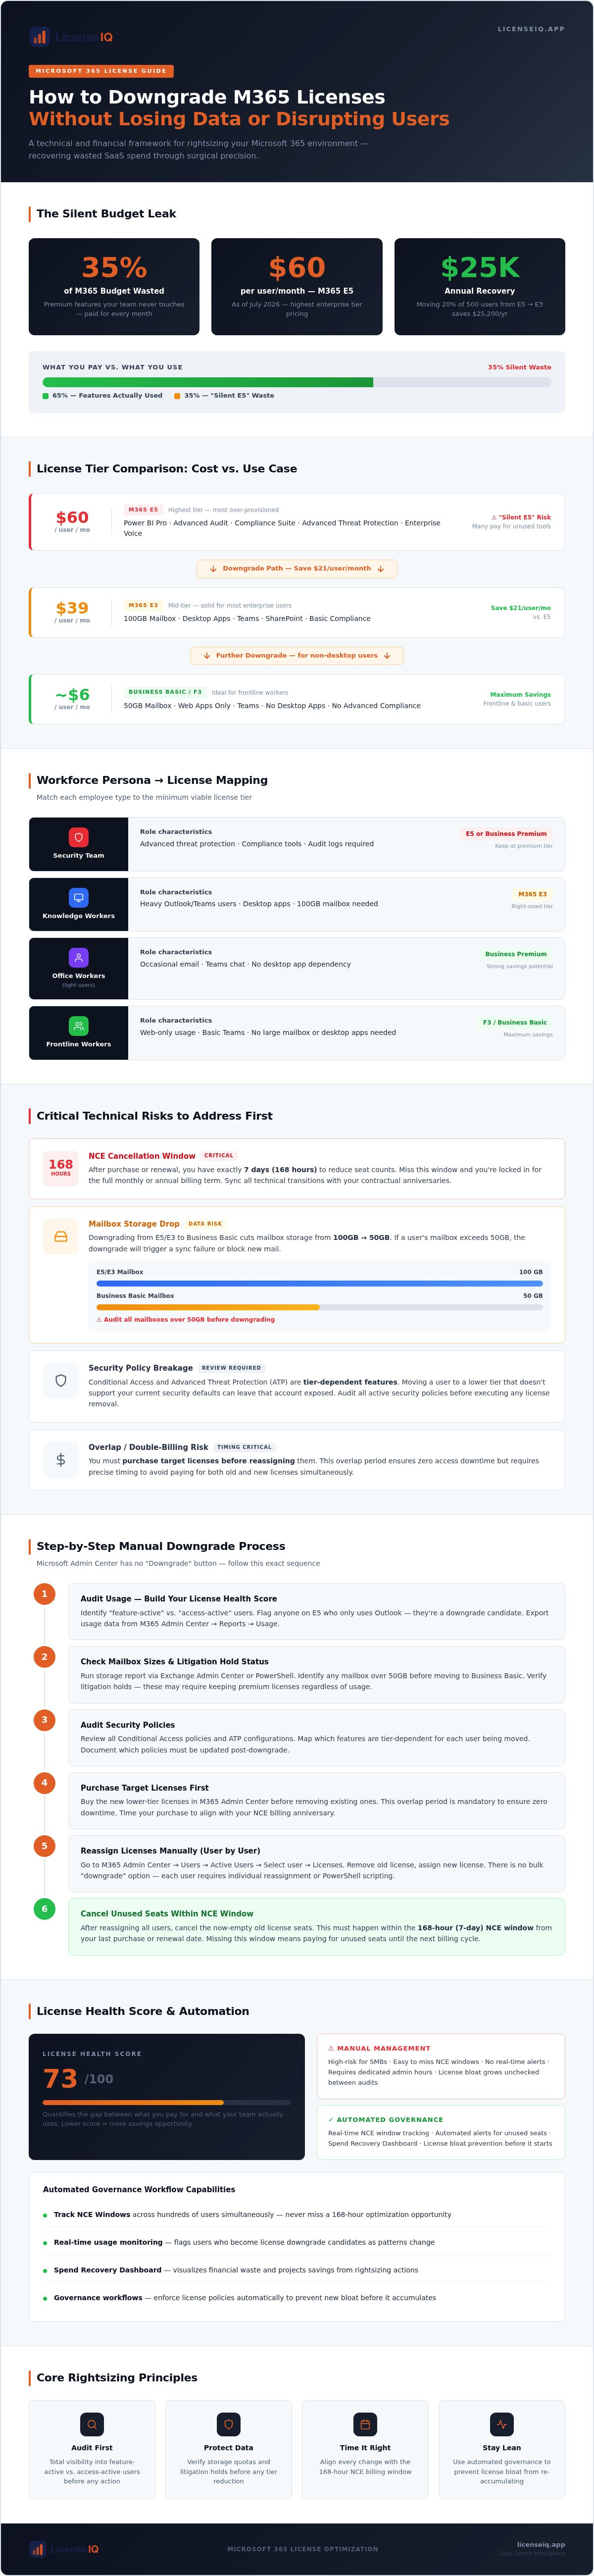594x2576 pixels.
Task: Click the Protect Data shield icon
Action: click(228, 2425)
